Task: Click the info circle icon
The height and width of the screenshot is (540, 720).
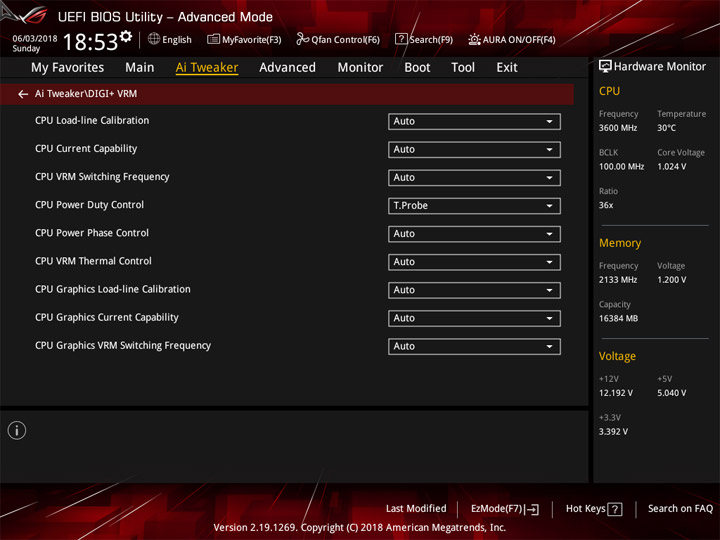Action: click(17, 430)
